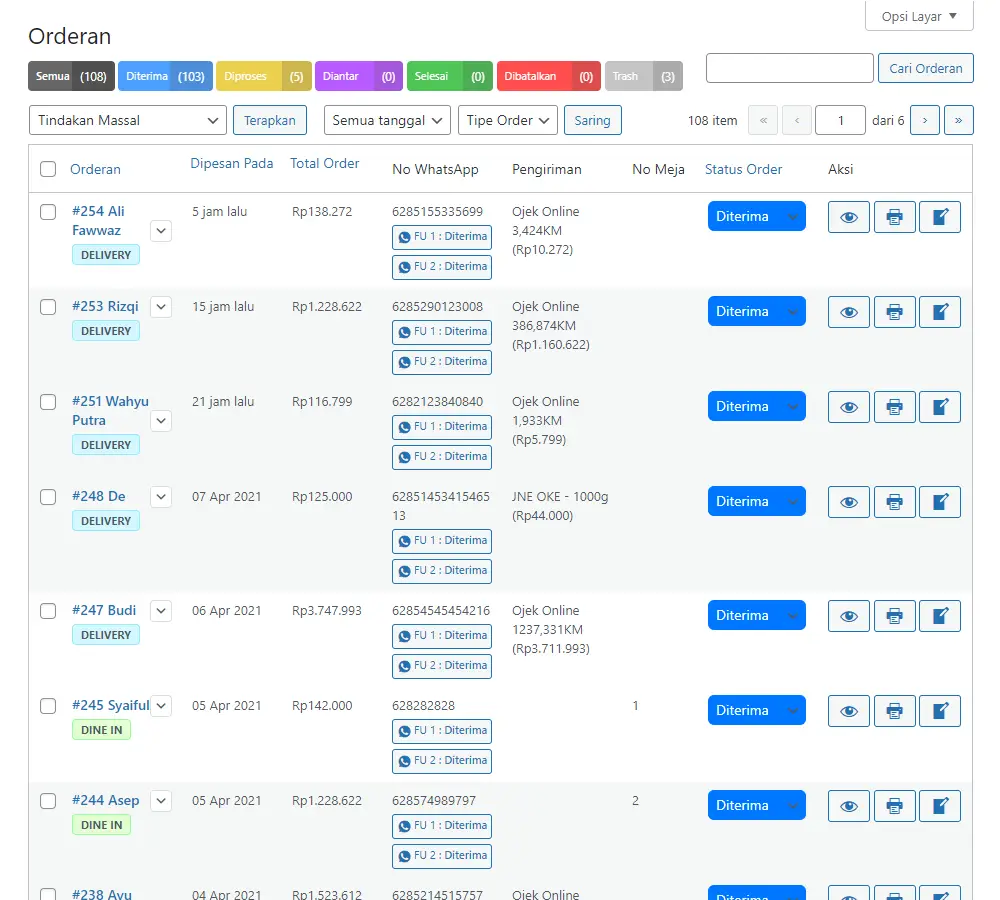Expand details chevron for #245 Syaiful
The image size is (1000, 900).
(x=161, y=706)
